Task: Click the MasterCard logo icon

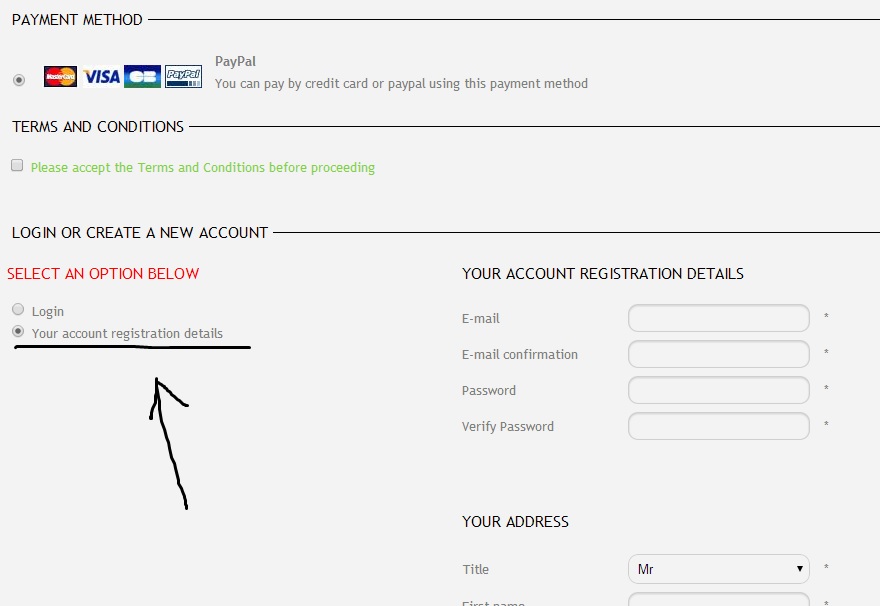Action: [x=60, y=77]
